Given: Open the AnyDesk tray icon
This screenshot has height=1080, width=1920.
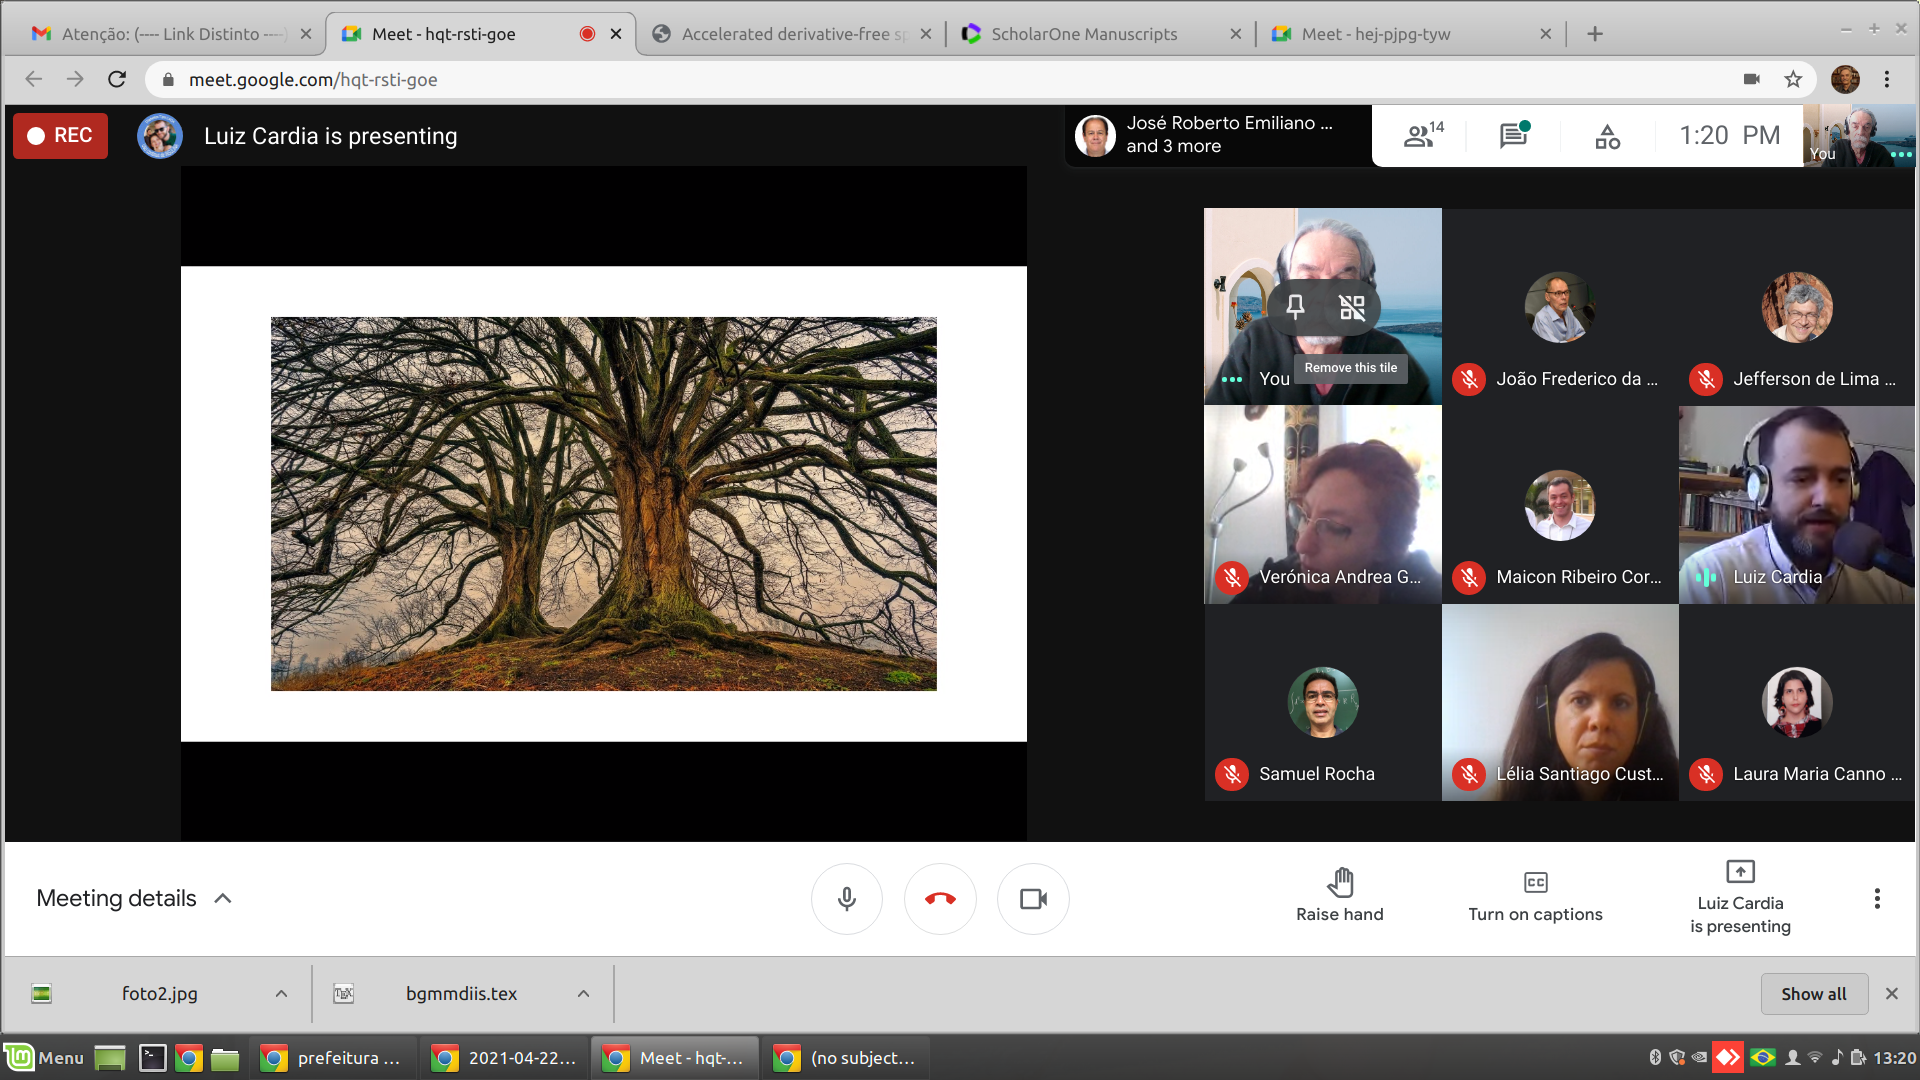Looking at the screenshot, I should click(x=1728, y=1057).
